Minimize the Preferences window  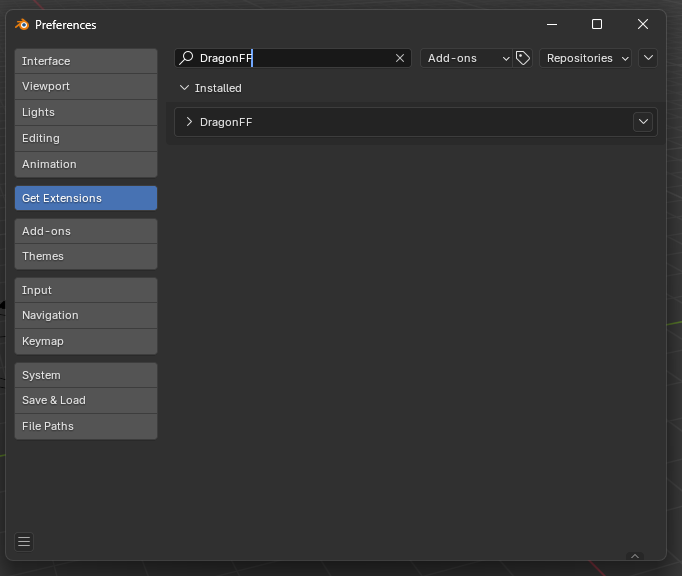coord(552,24)
